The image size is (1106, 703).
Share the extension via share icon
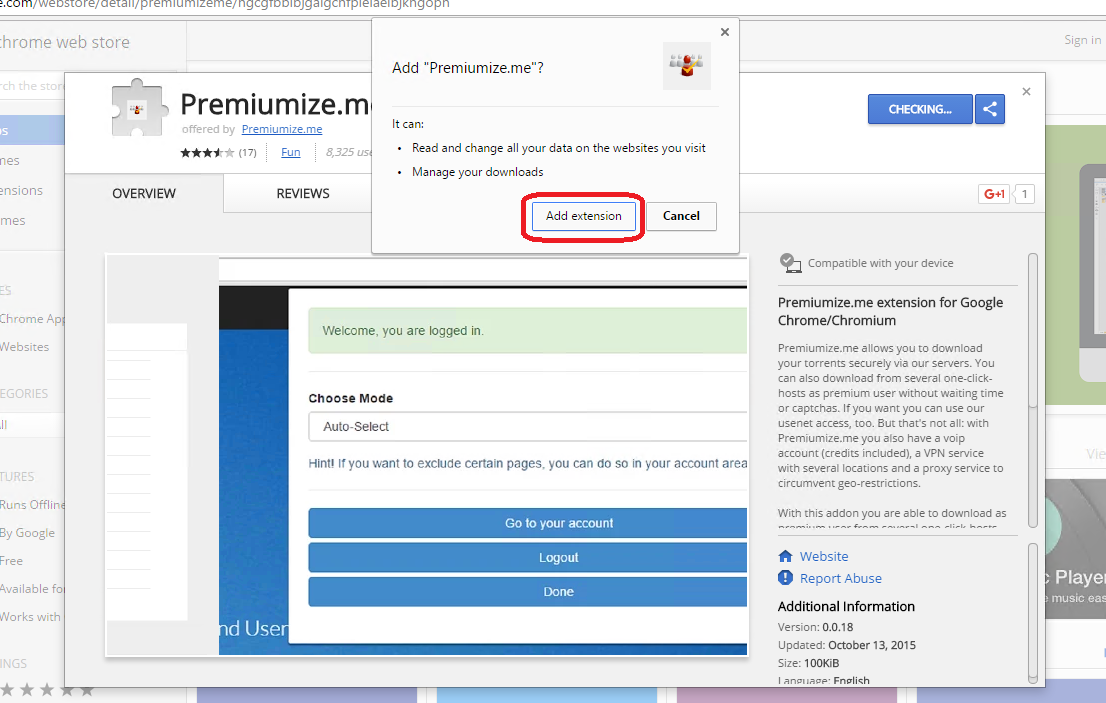[x=990, y=109]
